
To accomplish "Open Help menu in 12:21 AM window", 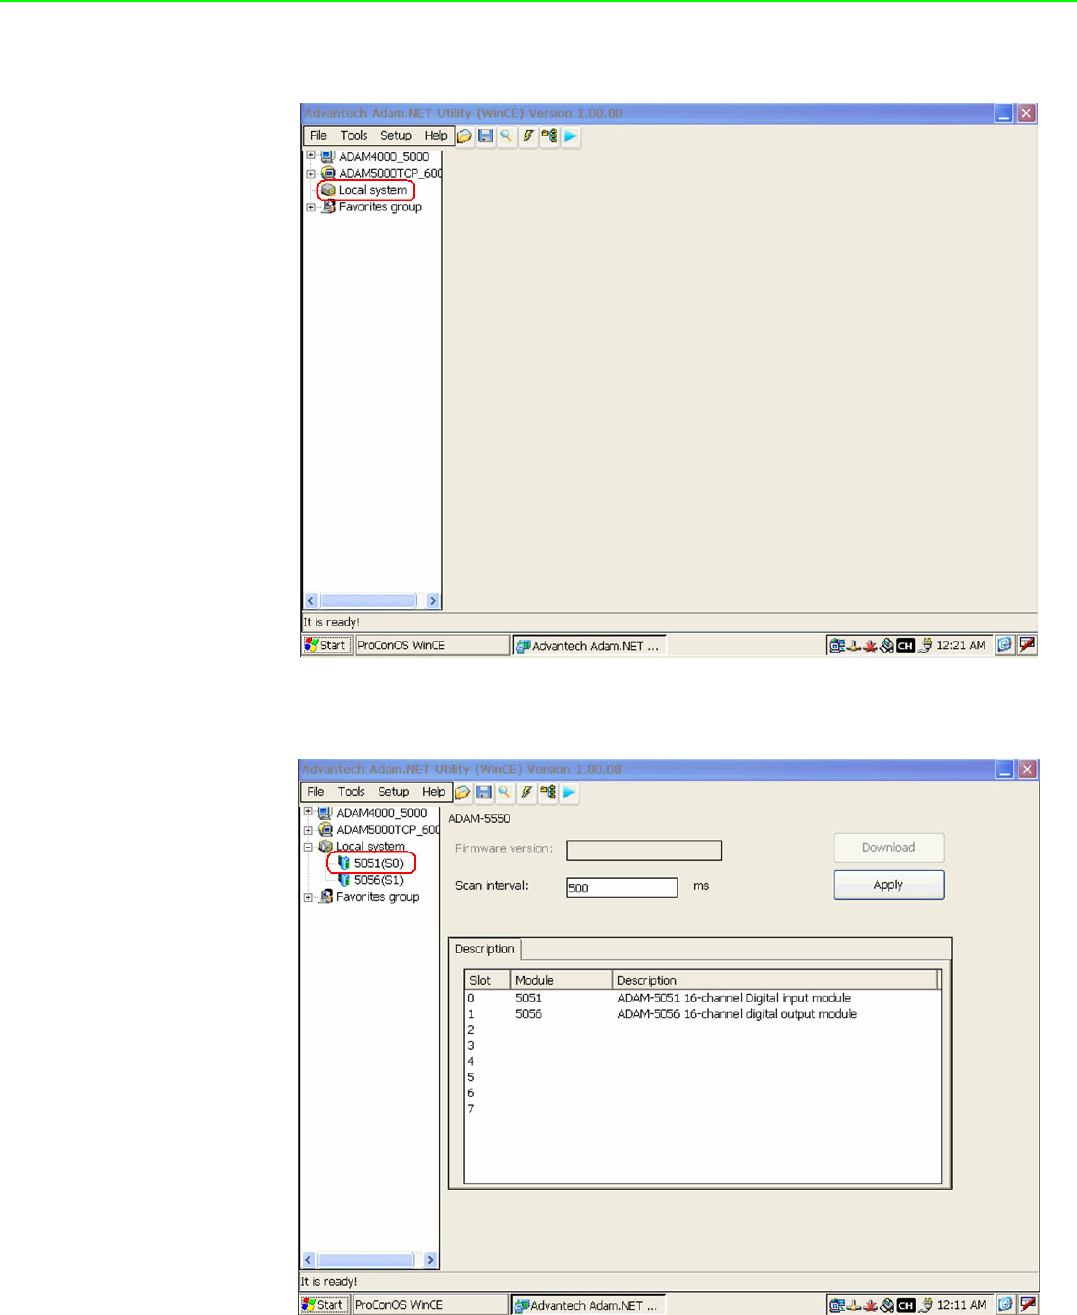I will click(436, 136).
